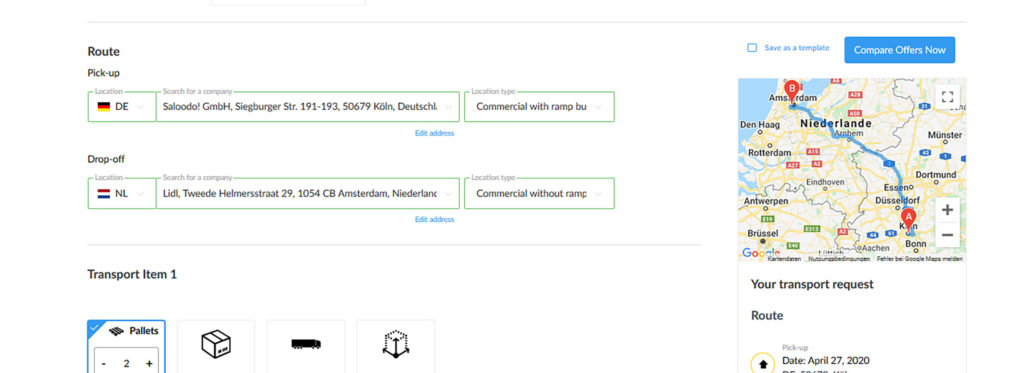Viewport: 1024px width, 373px height.
Task: Zoom in on the route map
Action: point(948,210)
